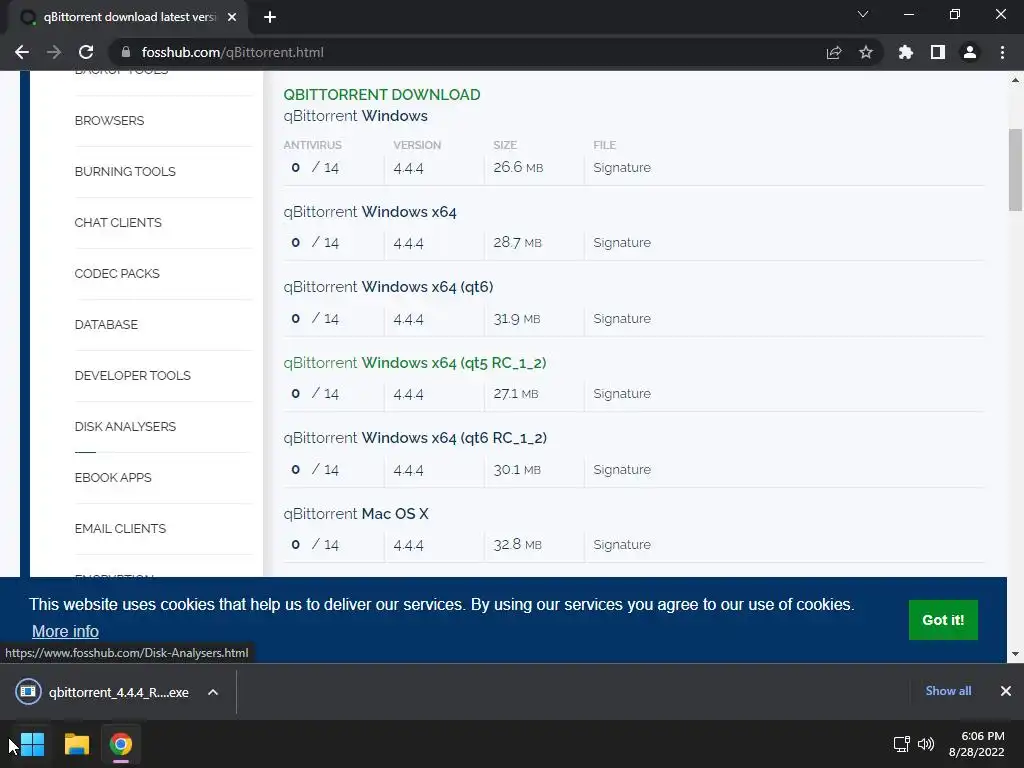The image size is (1024, 768).
Task: Open the site padlock information
Action: click(x=127, y=52)
